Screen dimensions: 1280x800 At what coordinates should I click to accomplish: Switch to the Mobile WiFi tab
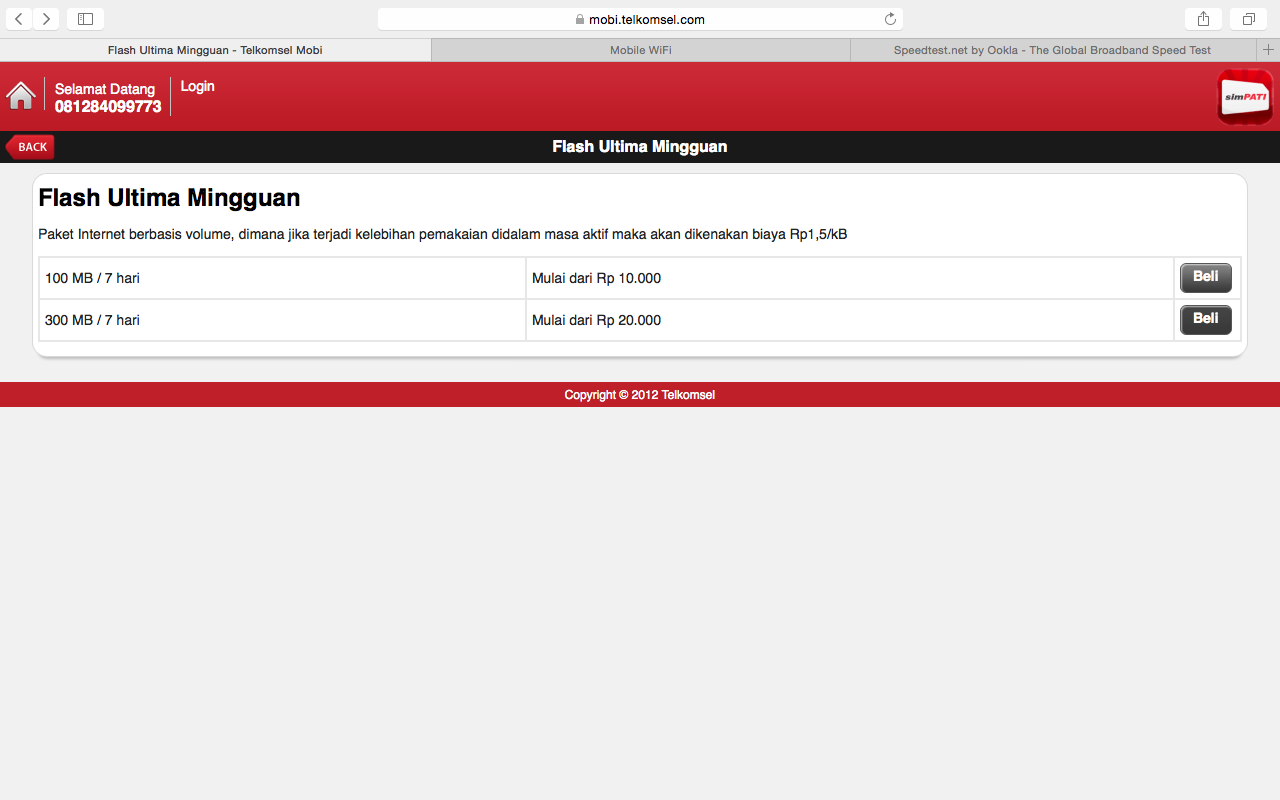[x=641, y=50]
